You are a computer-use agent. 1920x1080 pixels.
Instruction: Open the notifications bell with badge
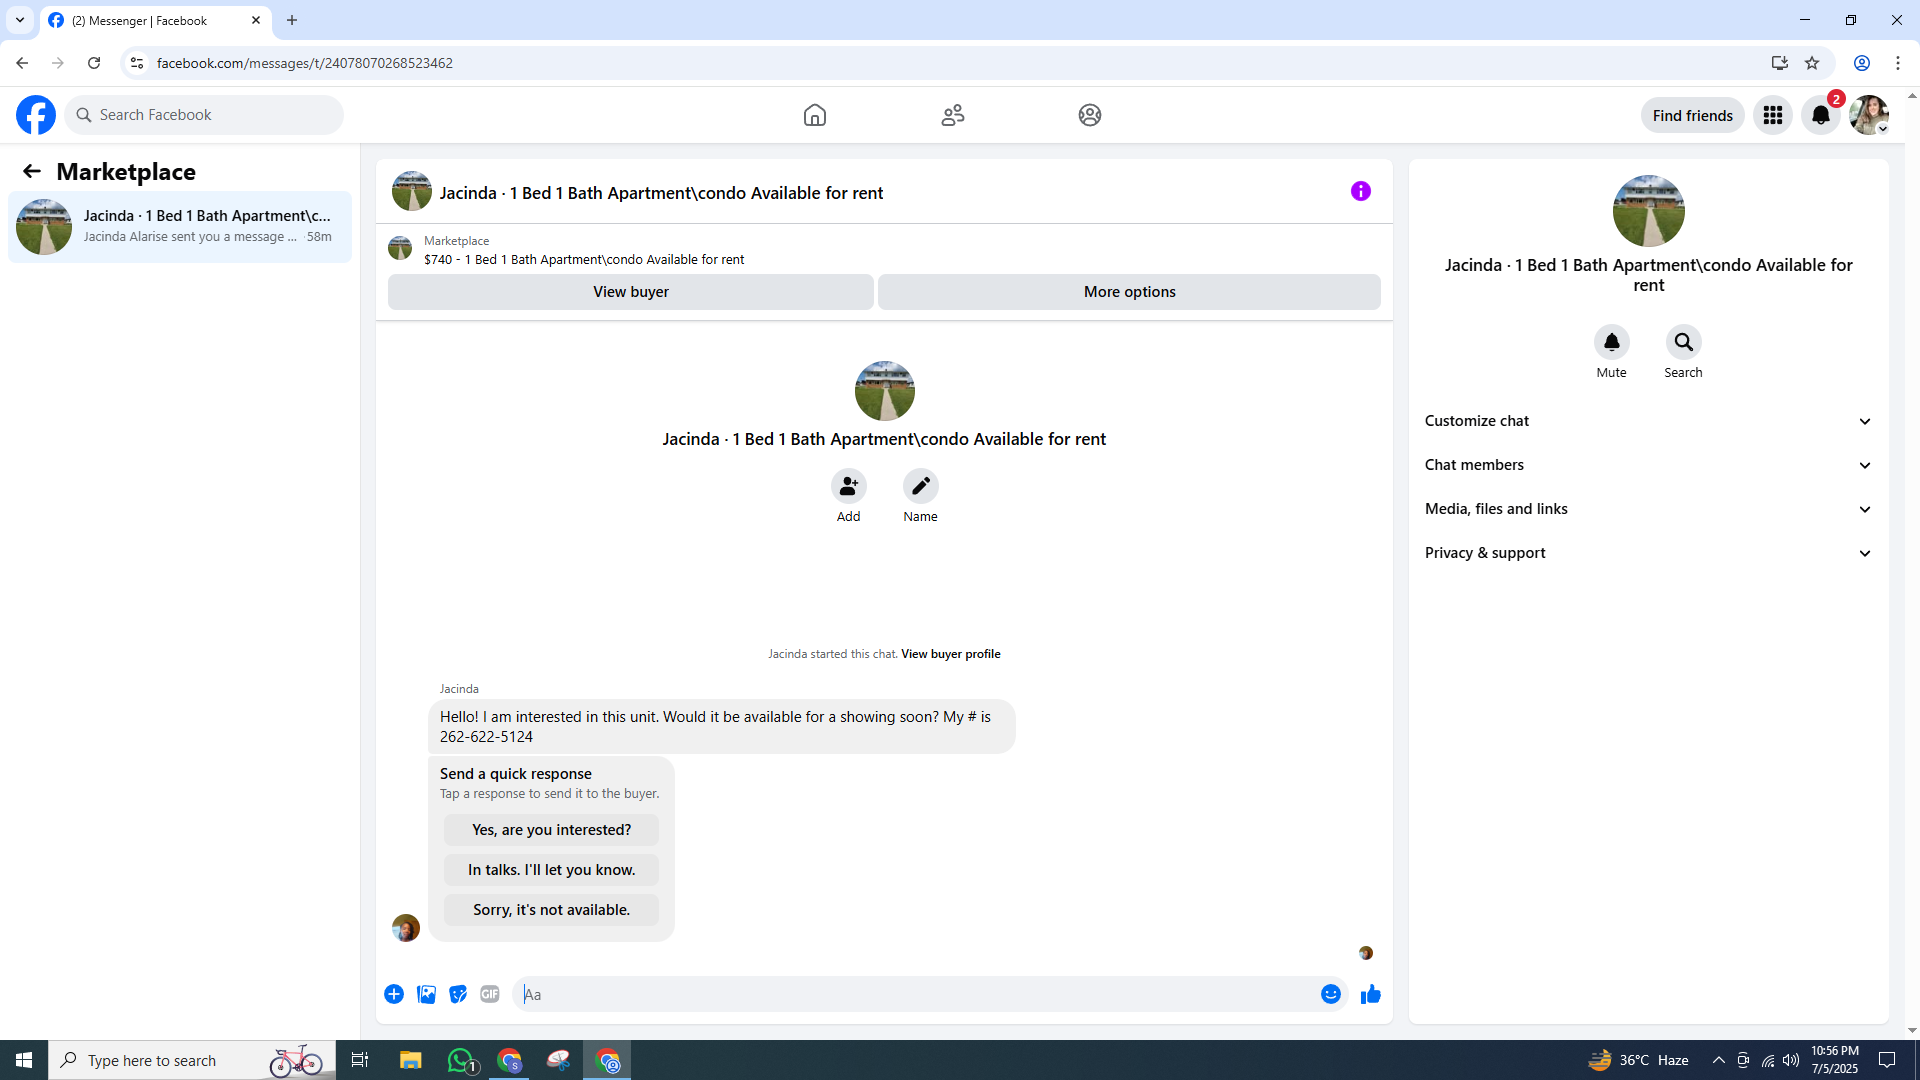1820,115
